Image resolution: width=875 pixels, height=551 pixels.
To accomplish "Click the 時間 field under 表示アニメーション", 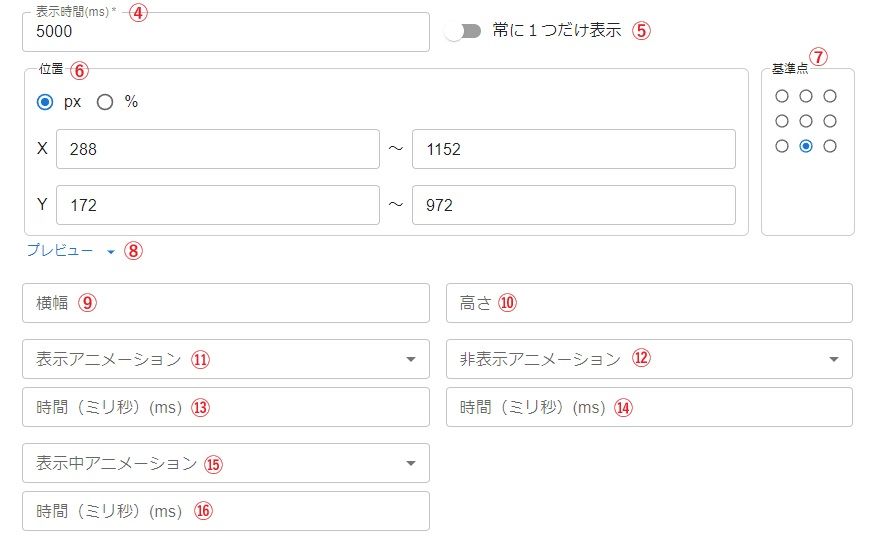I will 225,407.
